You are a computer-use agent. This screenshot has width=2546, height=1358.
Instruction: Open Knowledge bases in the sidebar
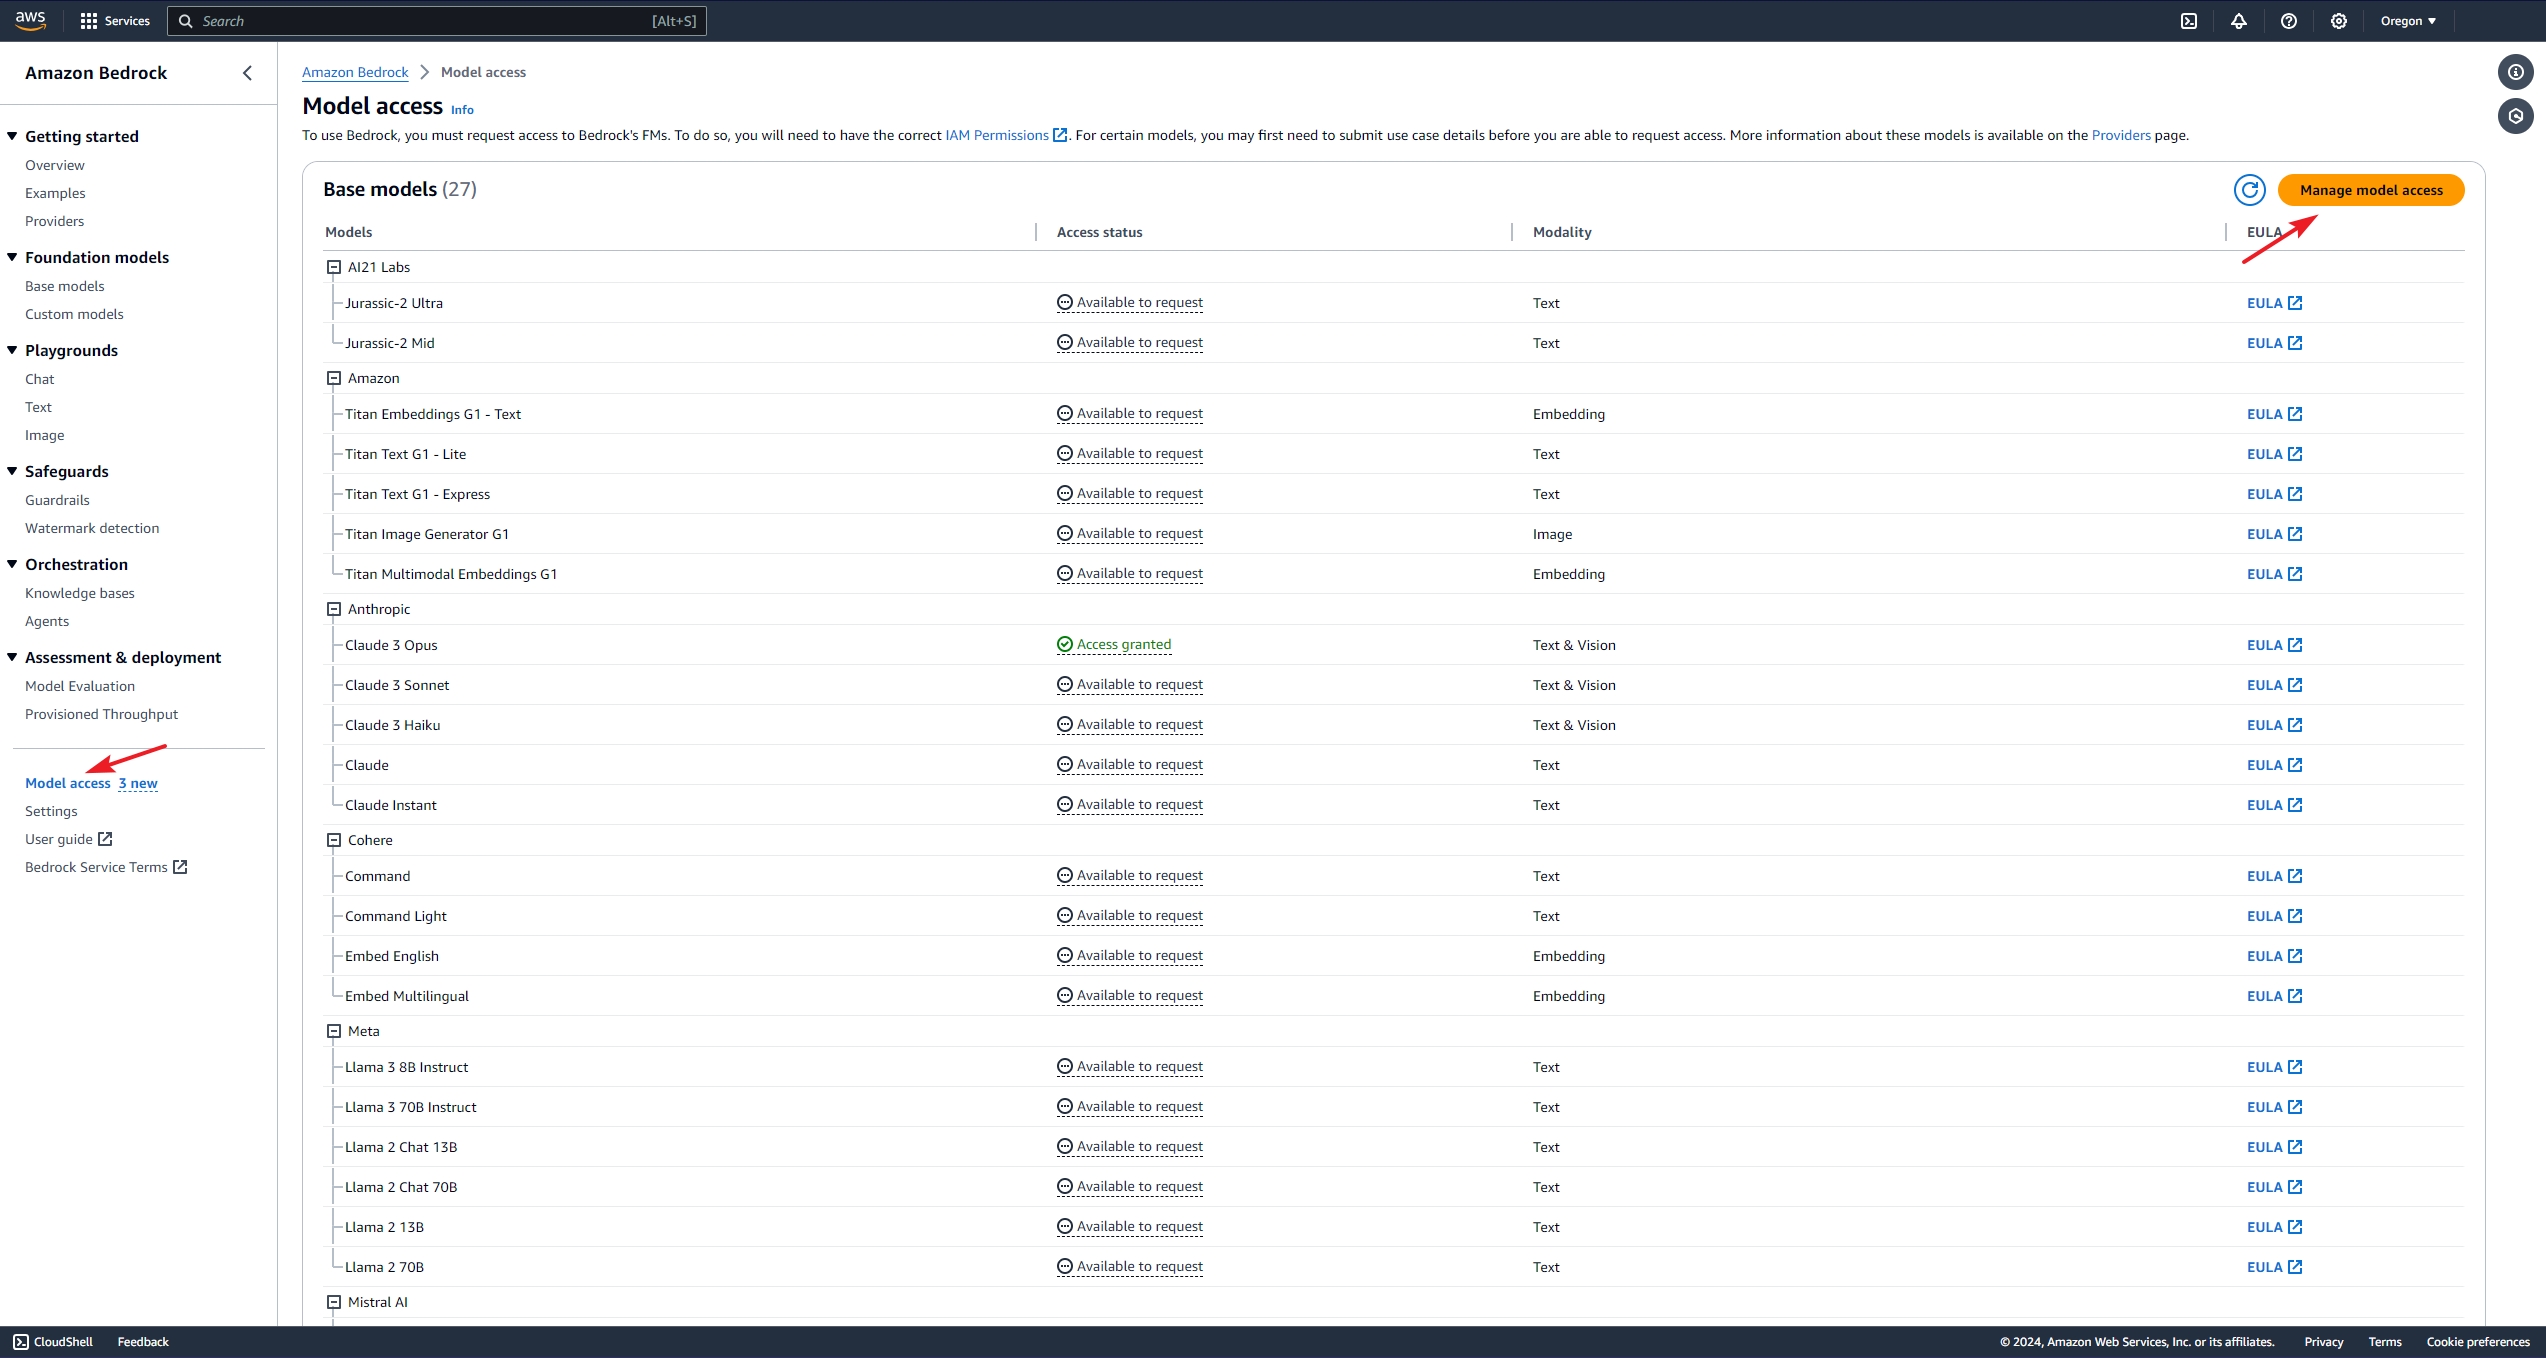80,593
